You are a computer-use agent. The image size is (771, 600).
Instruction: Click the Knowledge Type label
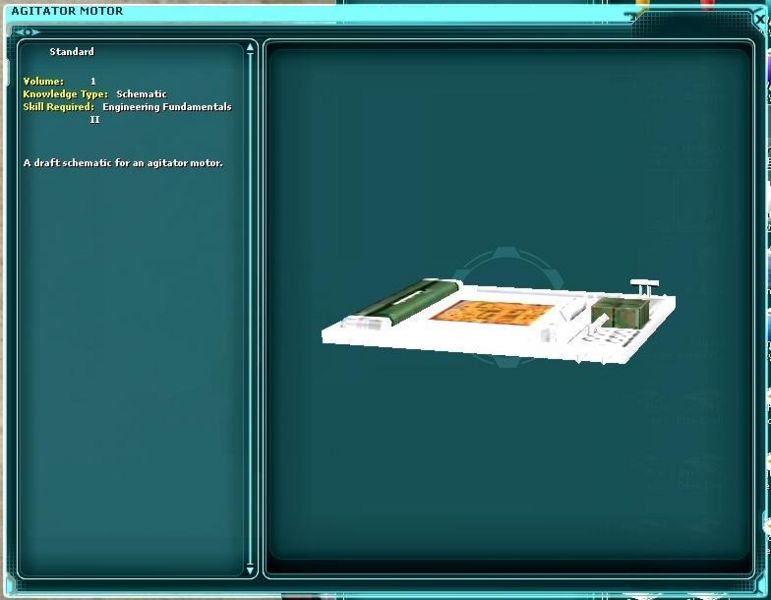(x=65, y=94)
